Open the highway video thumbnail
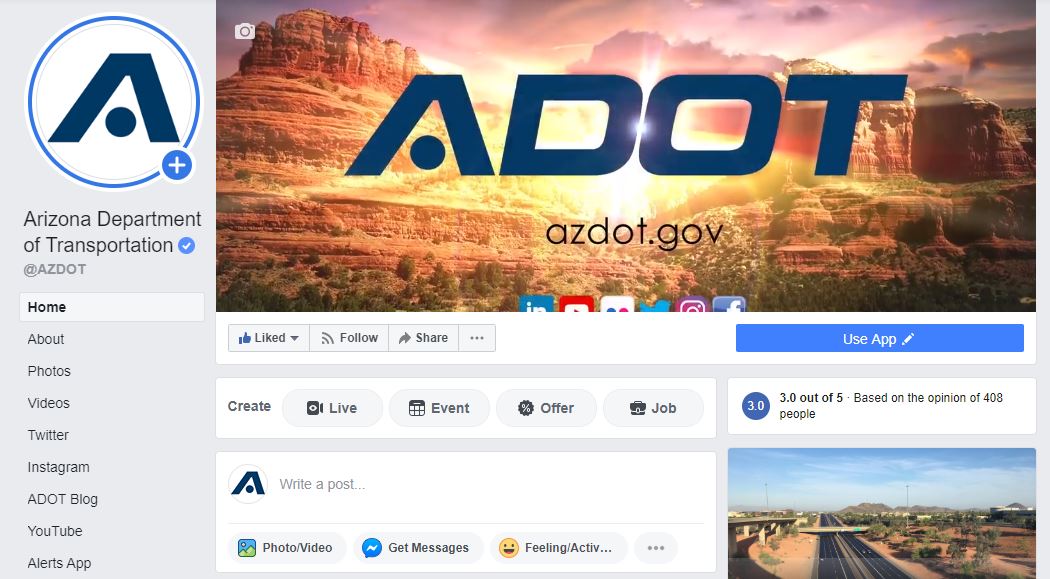 tap(882, 513)
